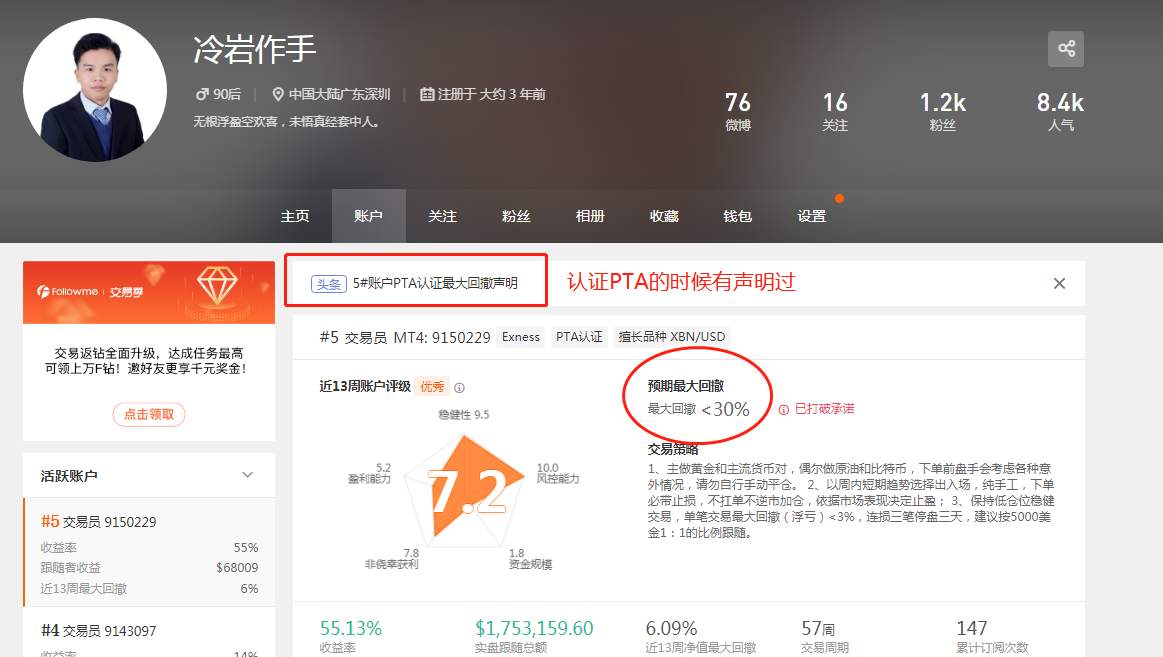Image resolution: width=1163 pixels, height=657 pixels.
Task: Click the Followme 交易季 diamond banner
Action: point(149,292)
